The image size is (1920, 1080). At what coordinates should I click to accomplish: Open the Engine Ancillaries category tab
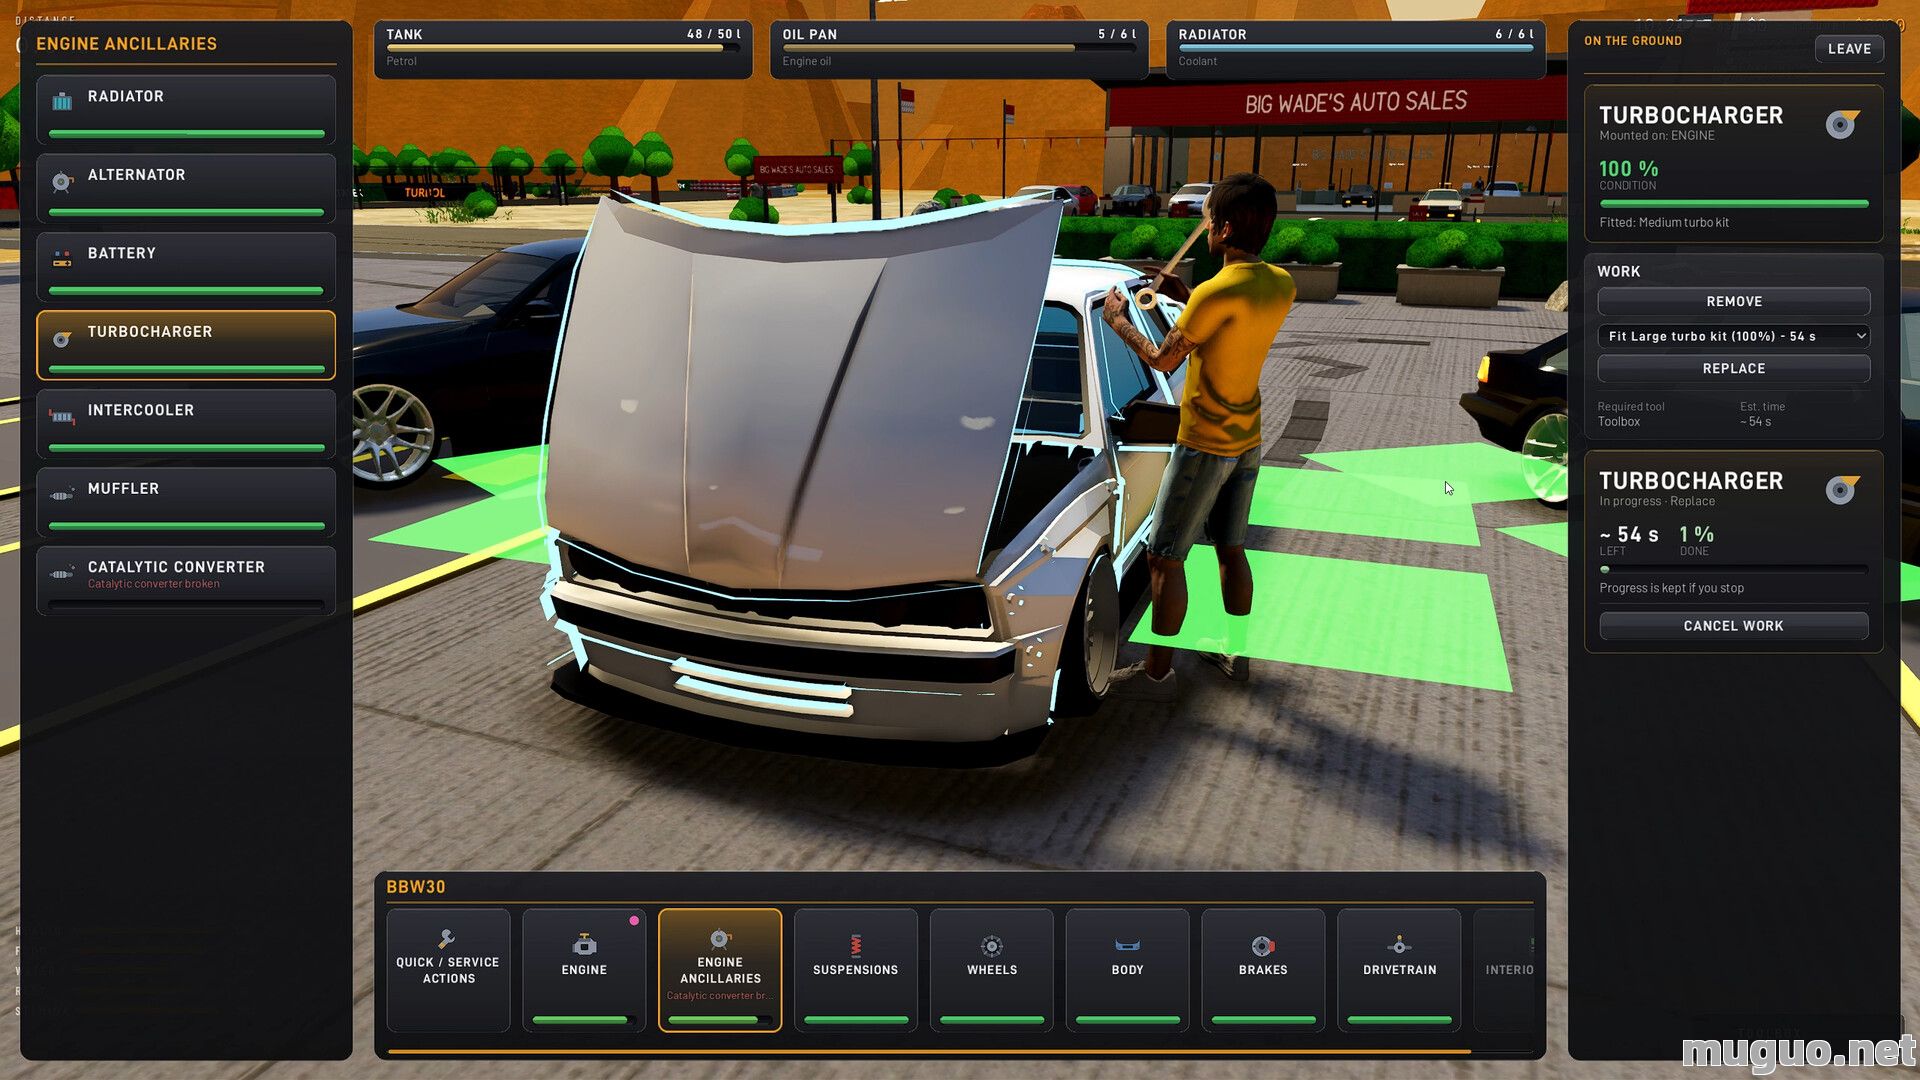point(720,970)
